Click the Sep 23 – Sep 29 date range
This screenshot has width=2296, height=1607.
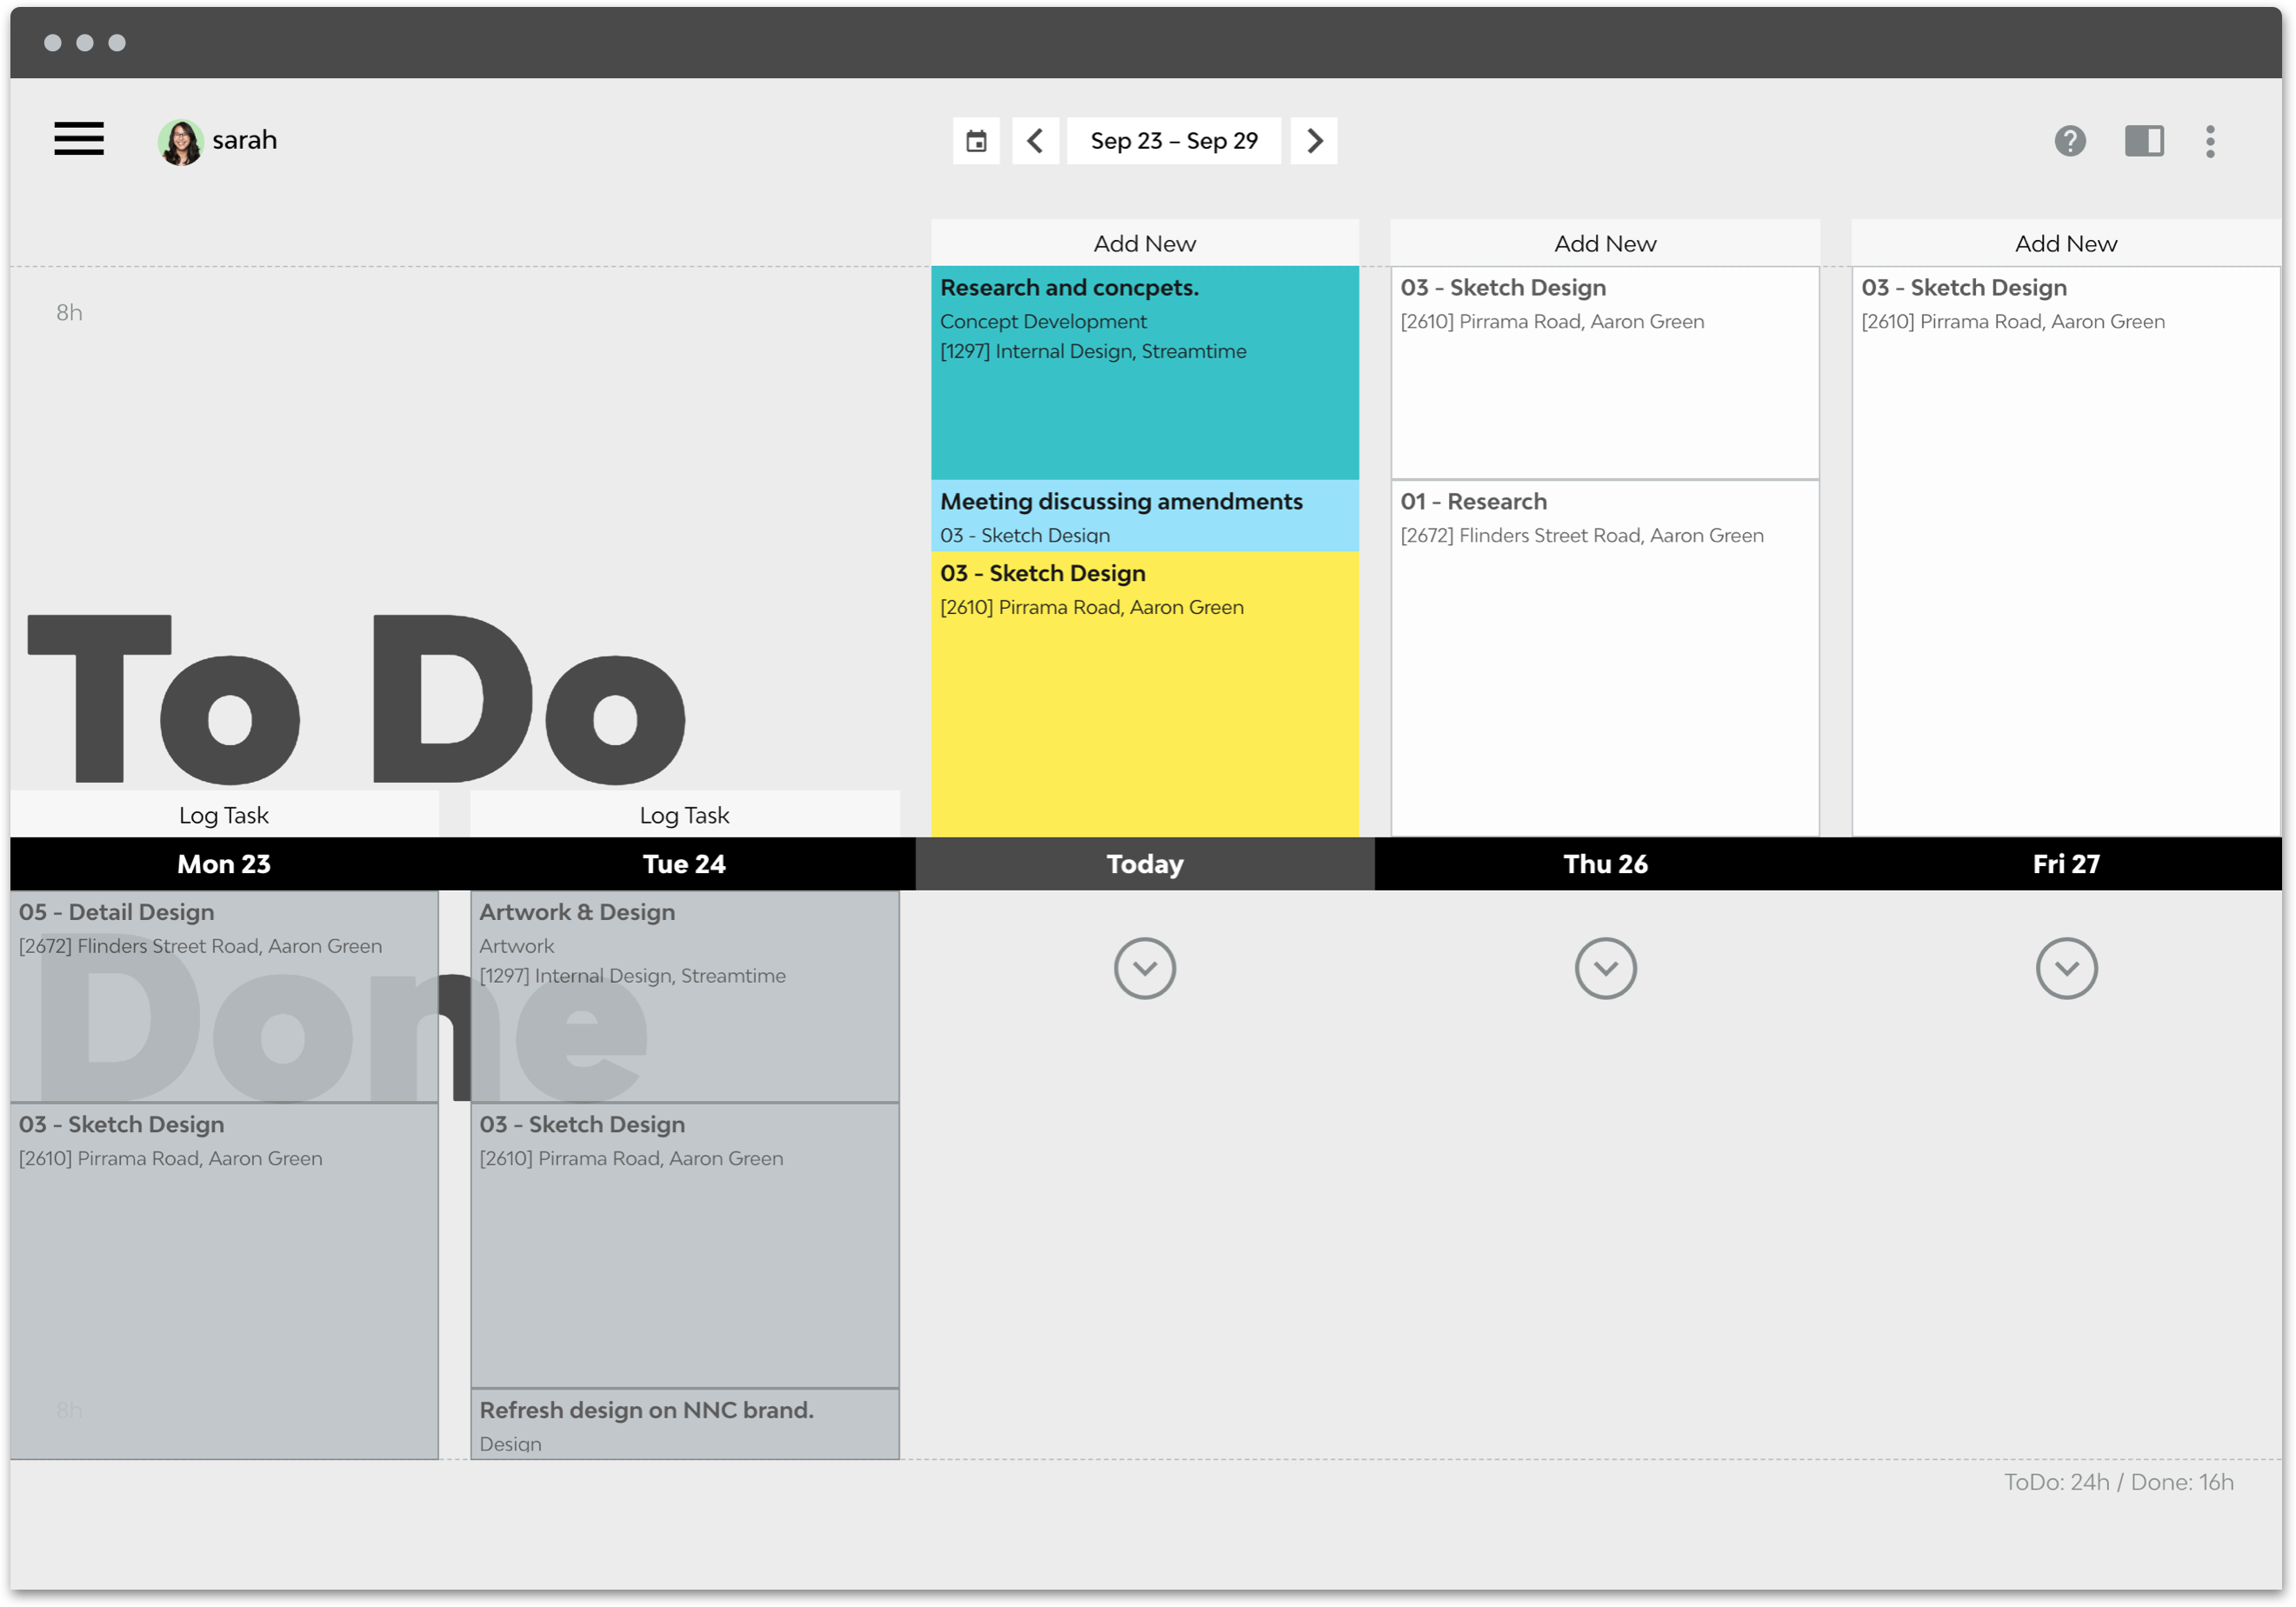[1173, 141]
